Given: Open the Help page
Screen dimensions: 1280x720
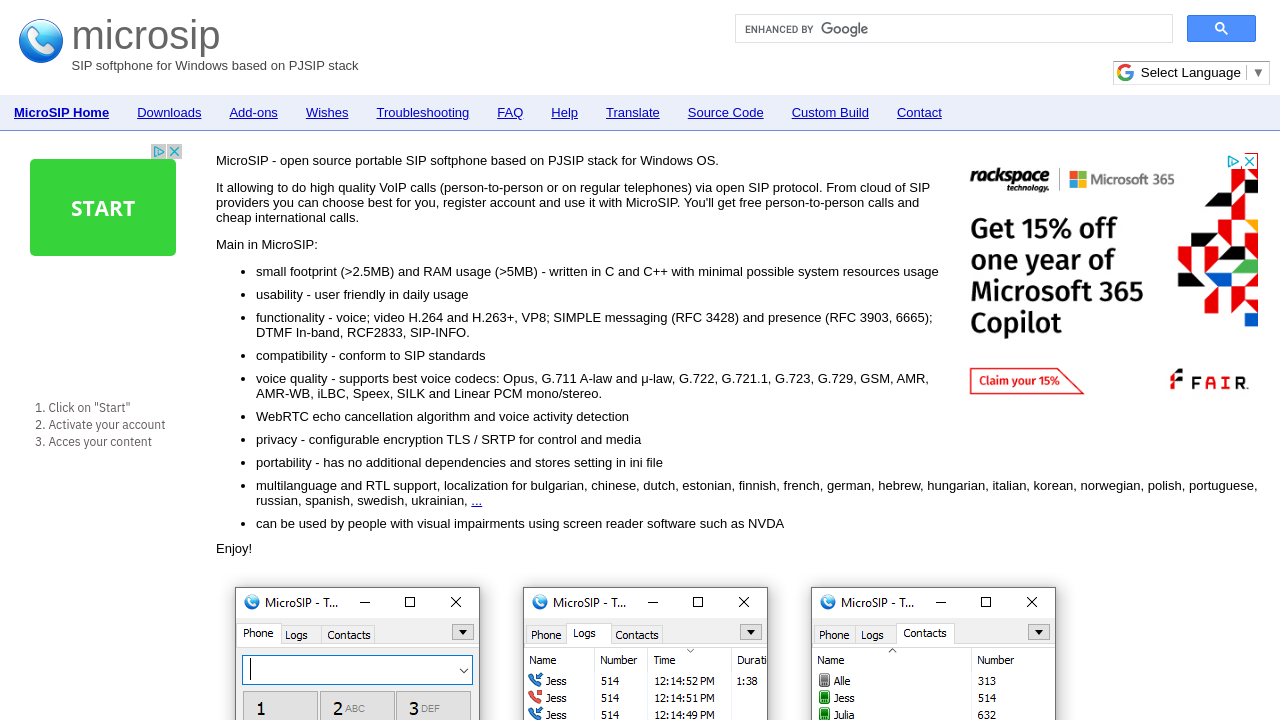Looking at the screenshot, I should [564, 113].
